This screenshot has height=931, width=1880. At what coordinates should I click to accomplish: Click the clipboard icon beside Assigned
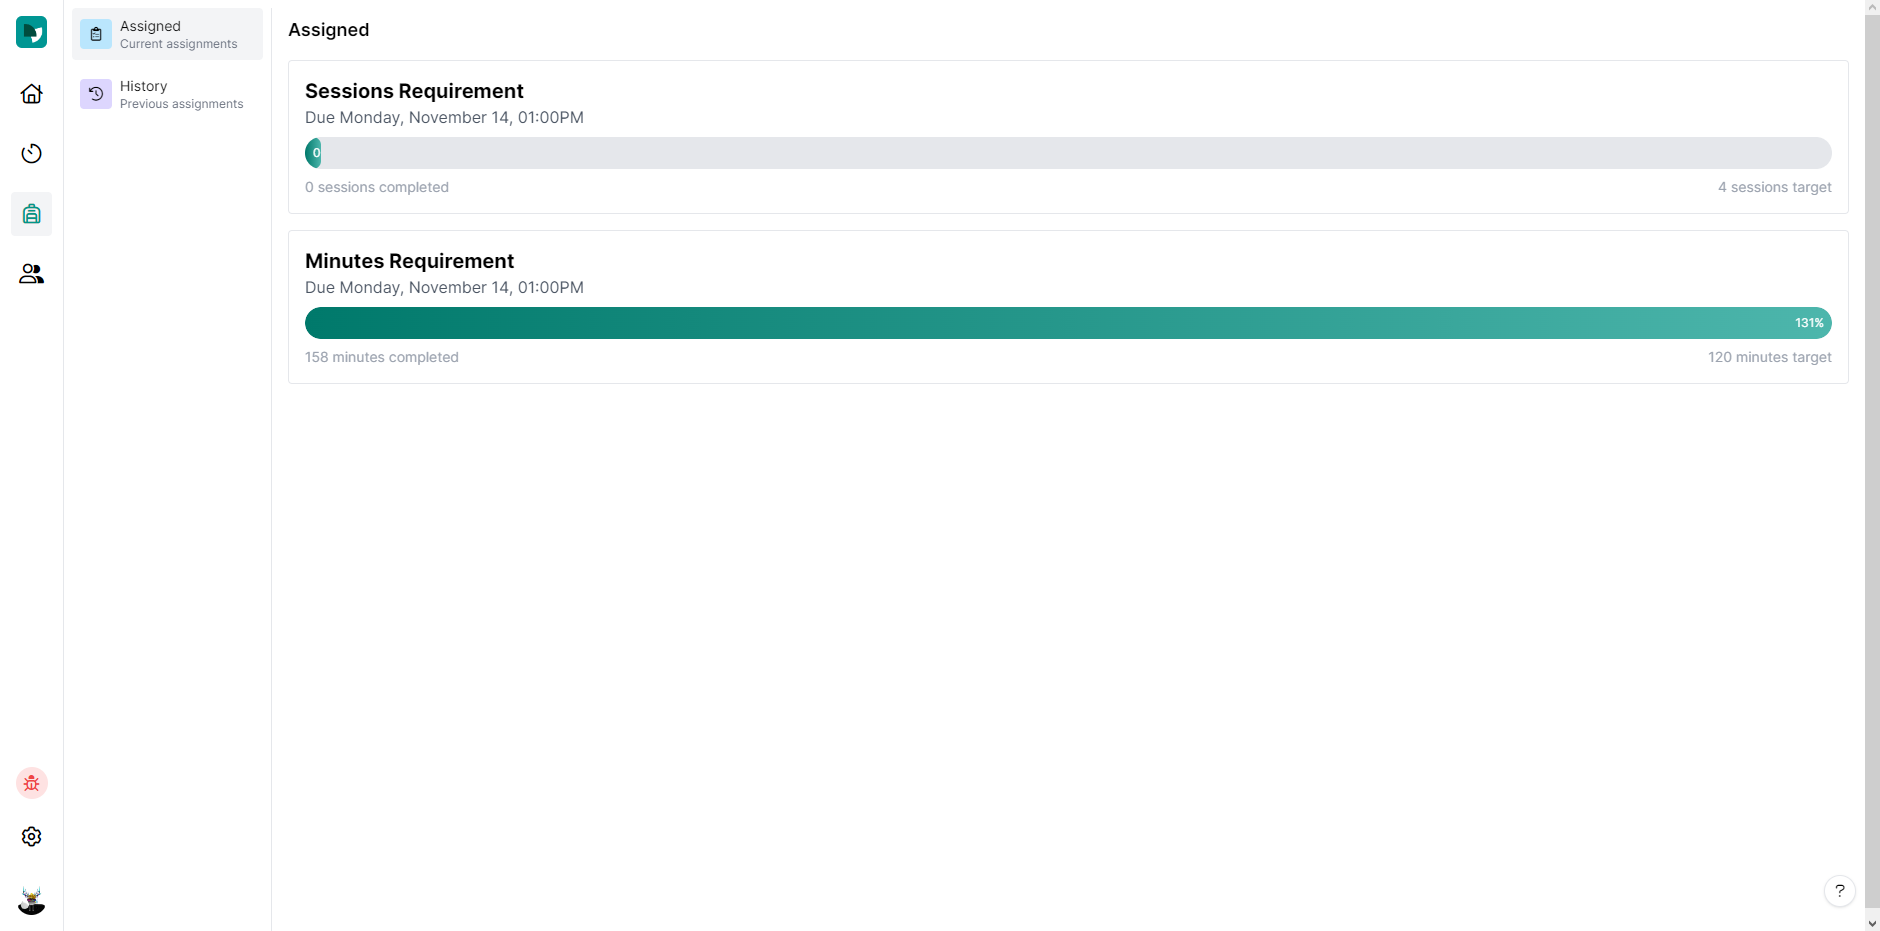96,34
